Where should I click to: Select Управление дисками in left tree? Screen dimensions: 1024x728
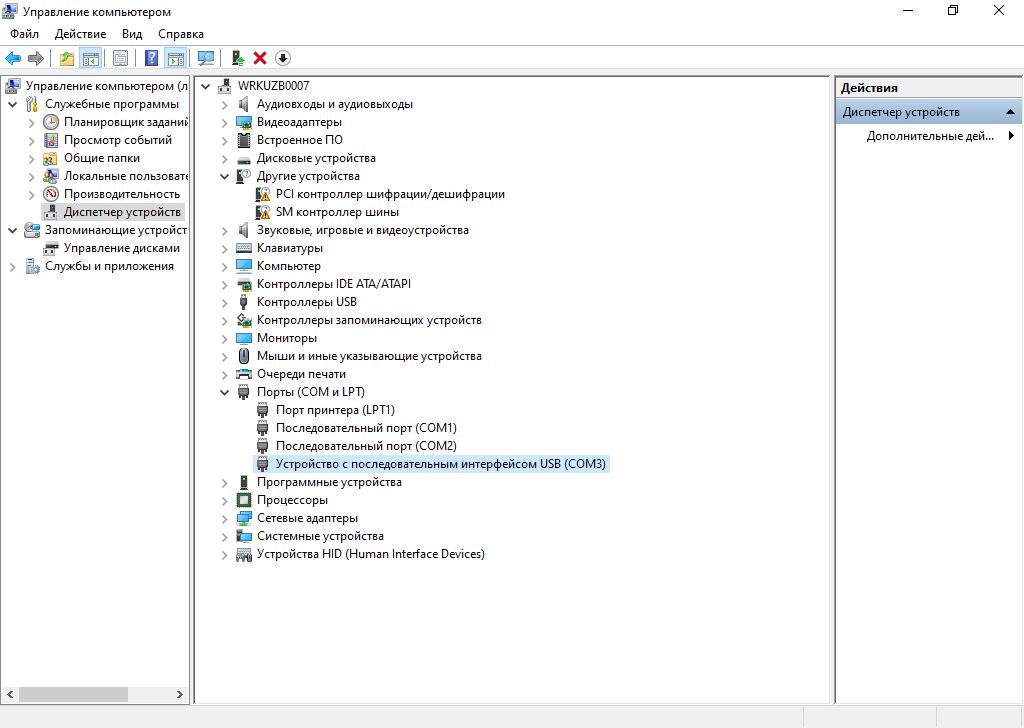click(x=121, y=248)
